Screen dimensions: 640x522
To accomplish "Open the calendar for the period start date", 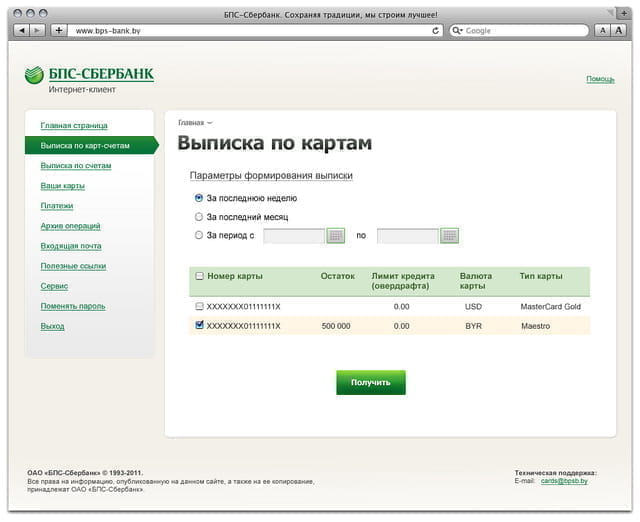I will [x=336, y=235].
